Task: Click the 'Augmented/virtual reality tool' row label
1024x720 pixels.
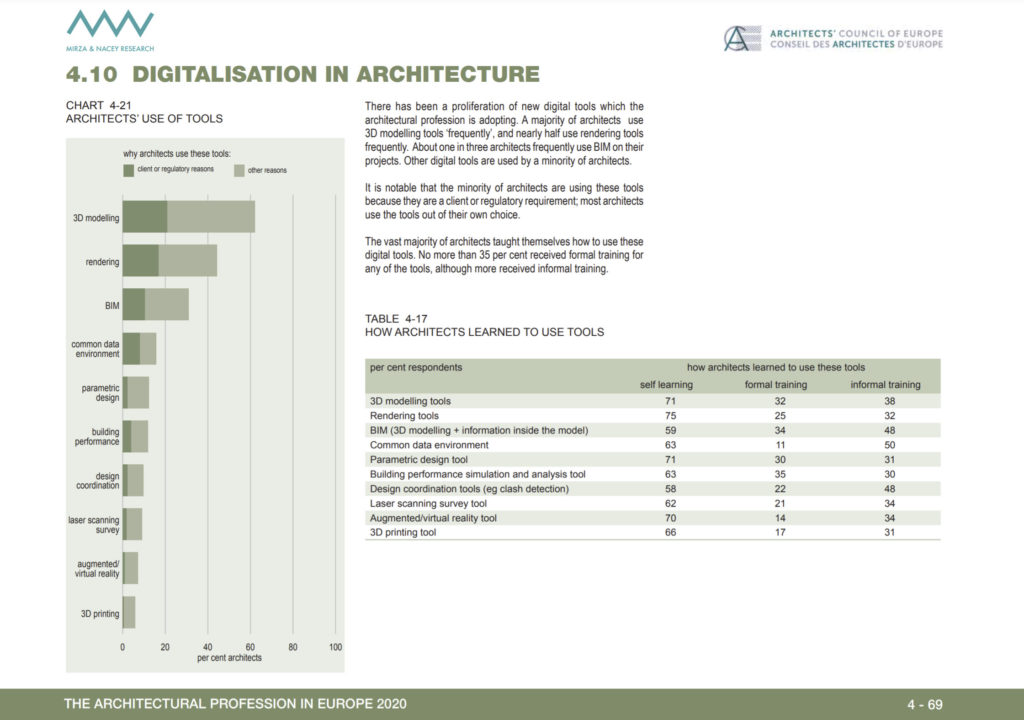Action: tap(433, 518)
